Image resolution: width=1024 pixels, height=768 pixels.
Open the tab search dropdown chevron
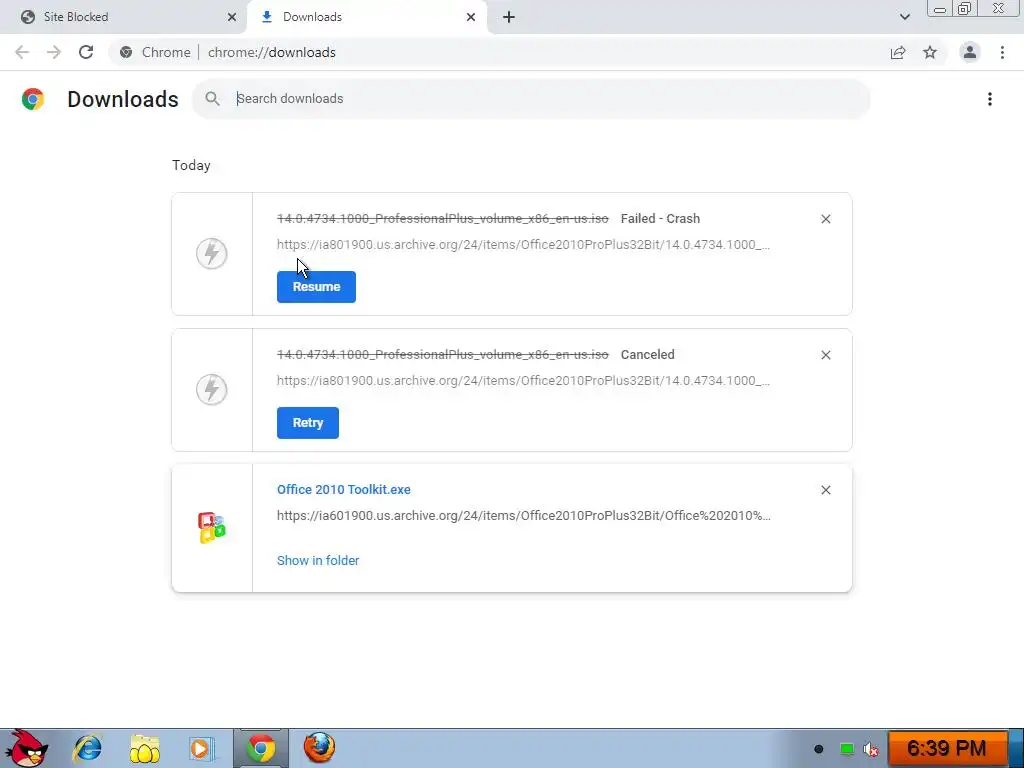pyautogui.click(x=904, y=17)
